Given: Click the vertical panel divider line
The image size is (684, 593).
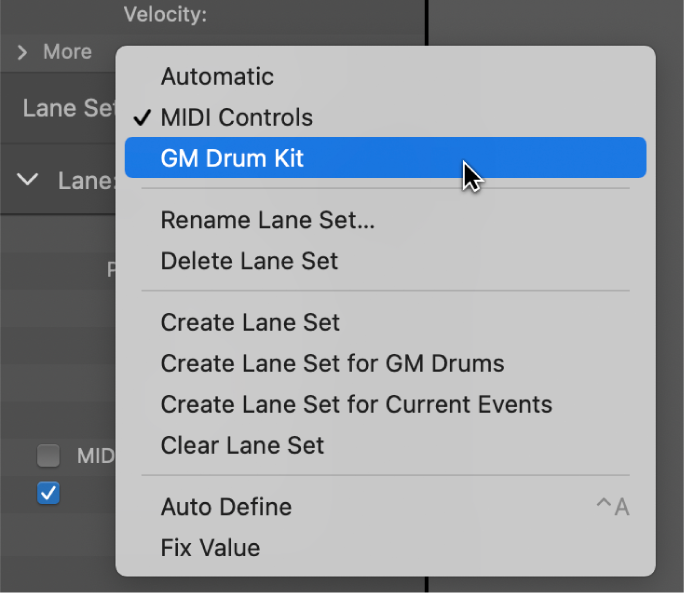Looking at the screenshot, I should pos(426,22).
